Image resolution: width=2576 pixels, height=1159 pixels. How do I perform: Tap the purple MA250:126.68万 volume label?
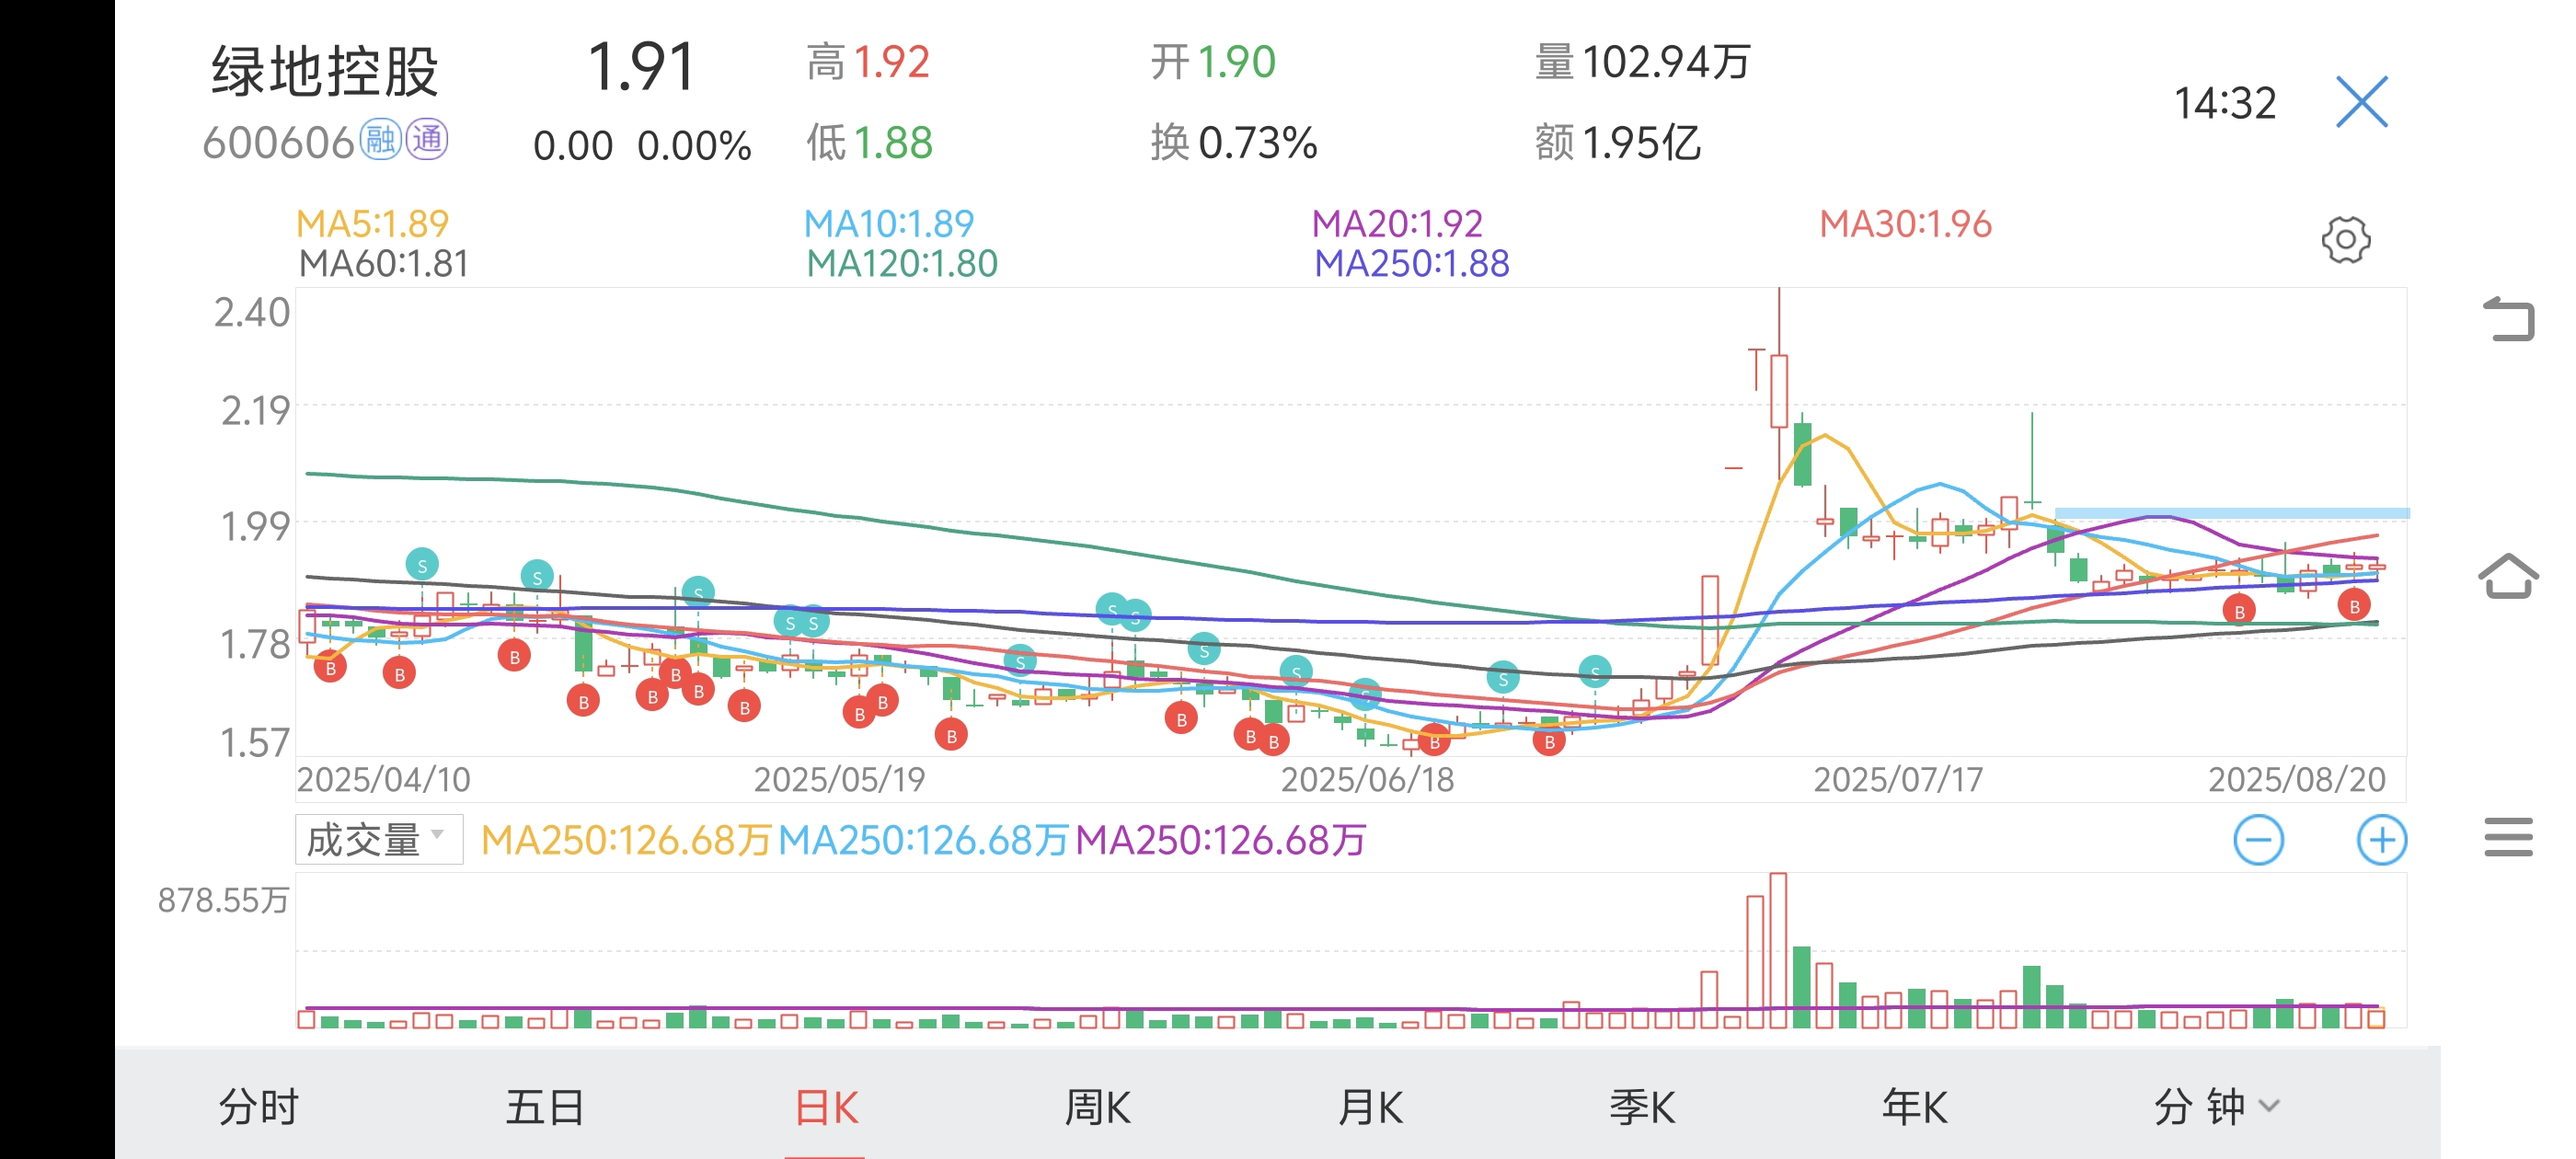[x=1220, y=840]
